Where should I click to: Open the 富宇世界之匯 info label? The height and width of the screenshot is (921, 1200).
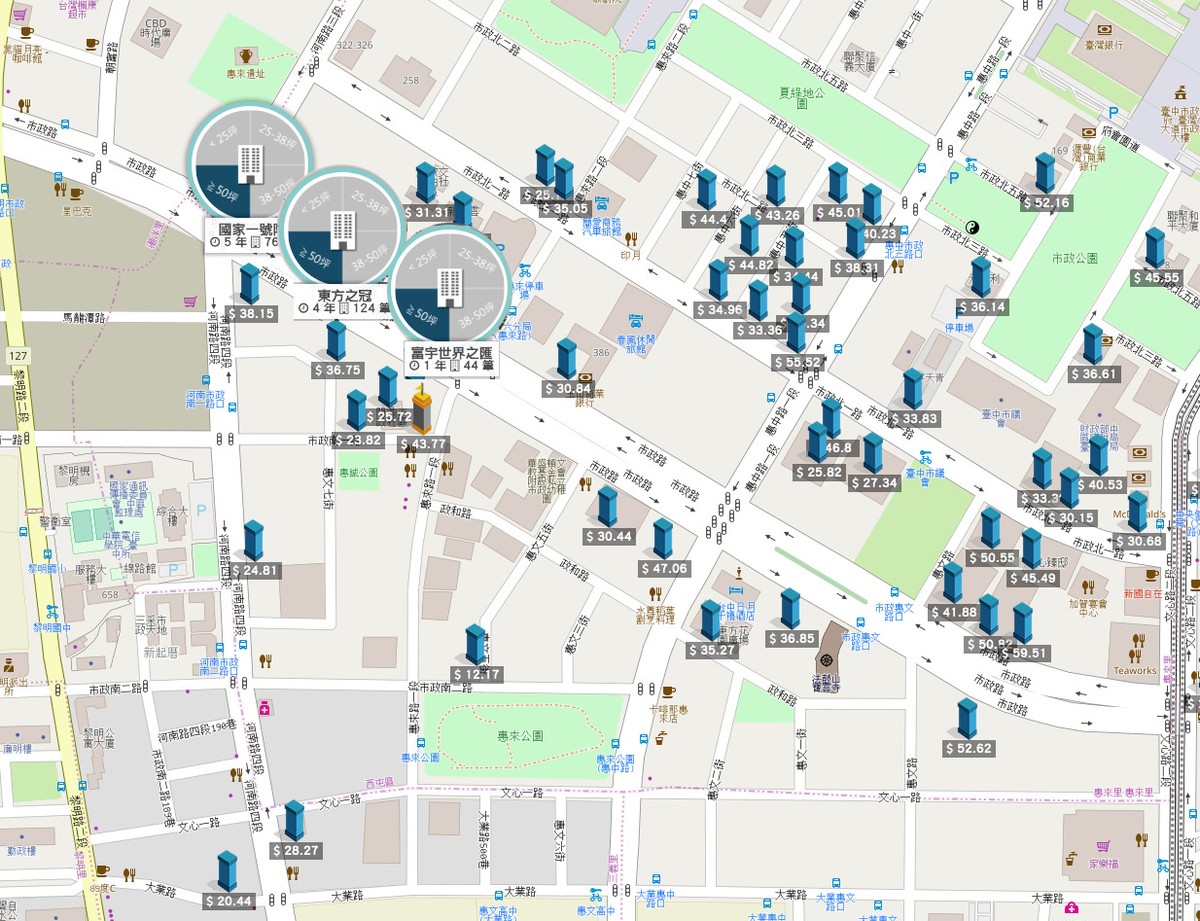[x=452, y=360]
